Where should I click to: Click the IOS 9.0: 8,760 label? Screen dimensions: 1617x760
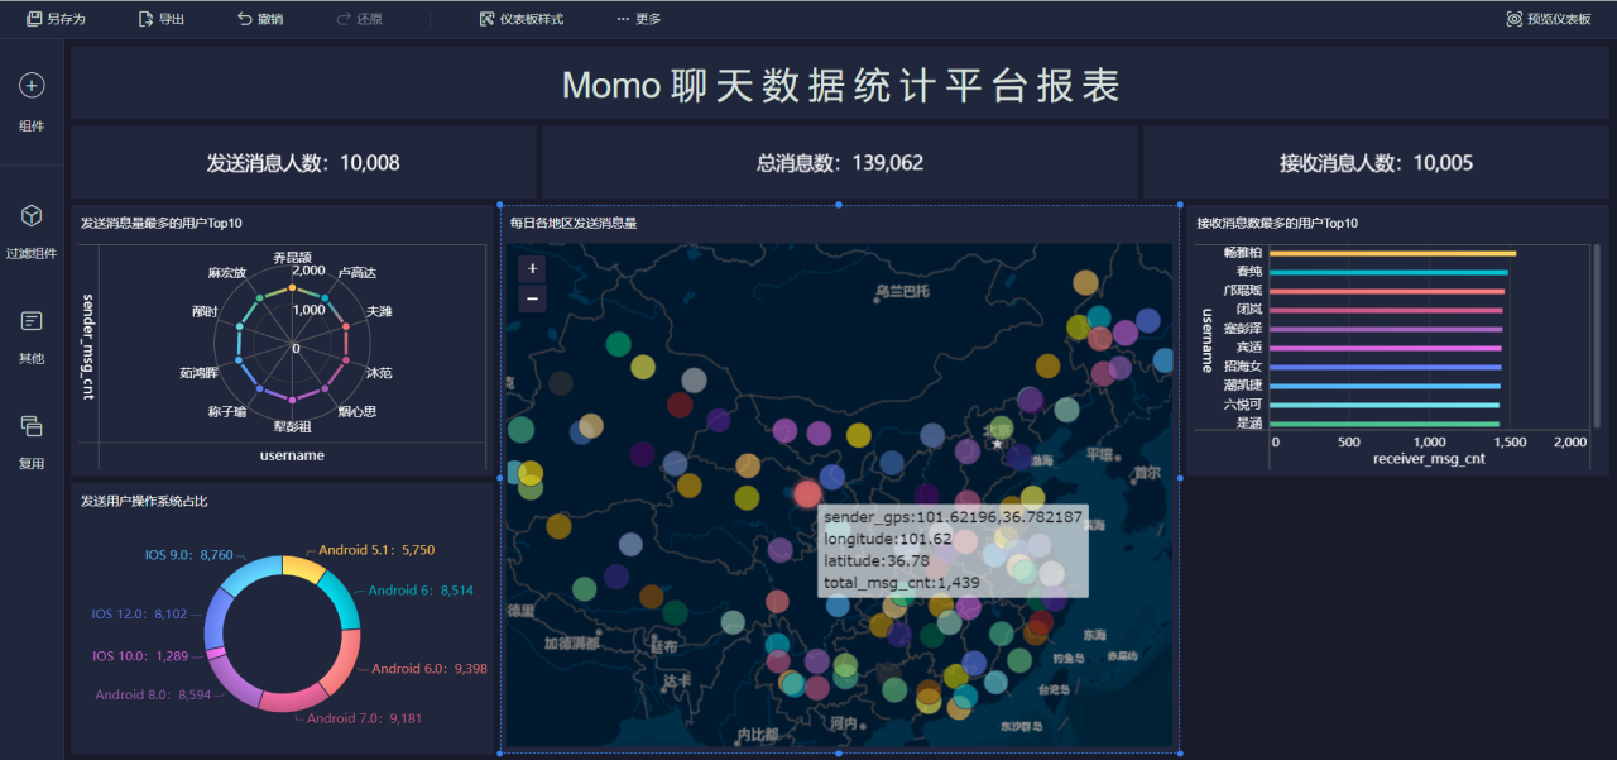coord(189,554)
